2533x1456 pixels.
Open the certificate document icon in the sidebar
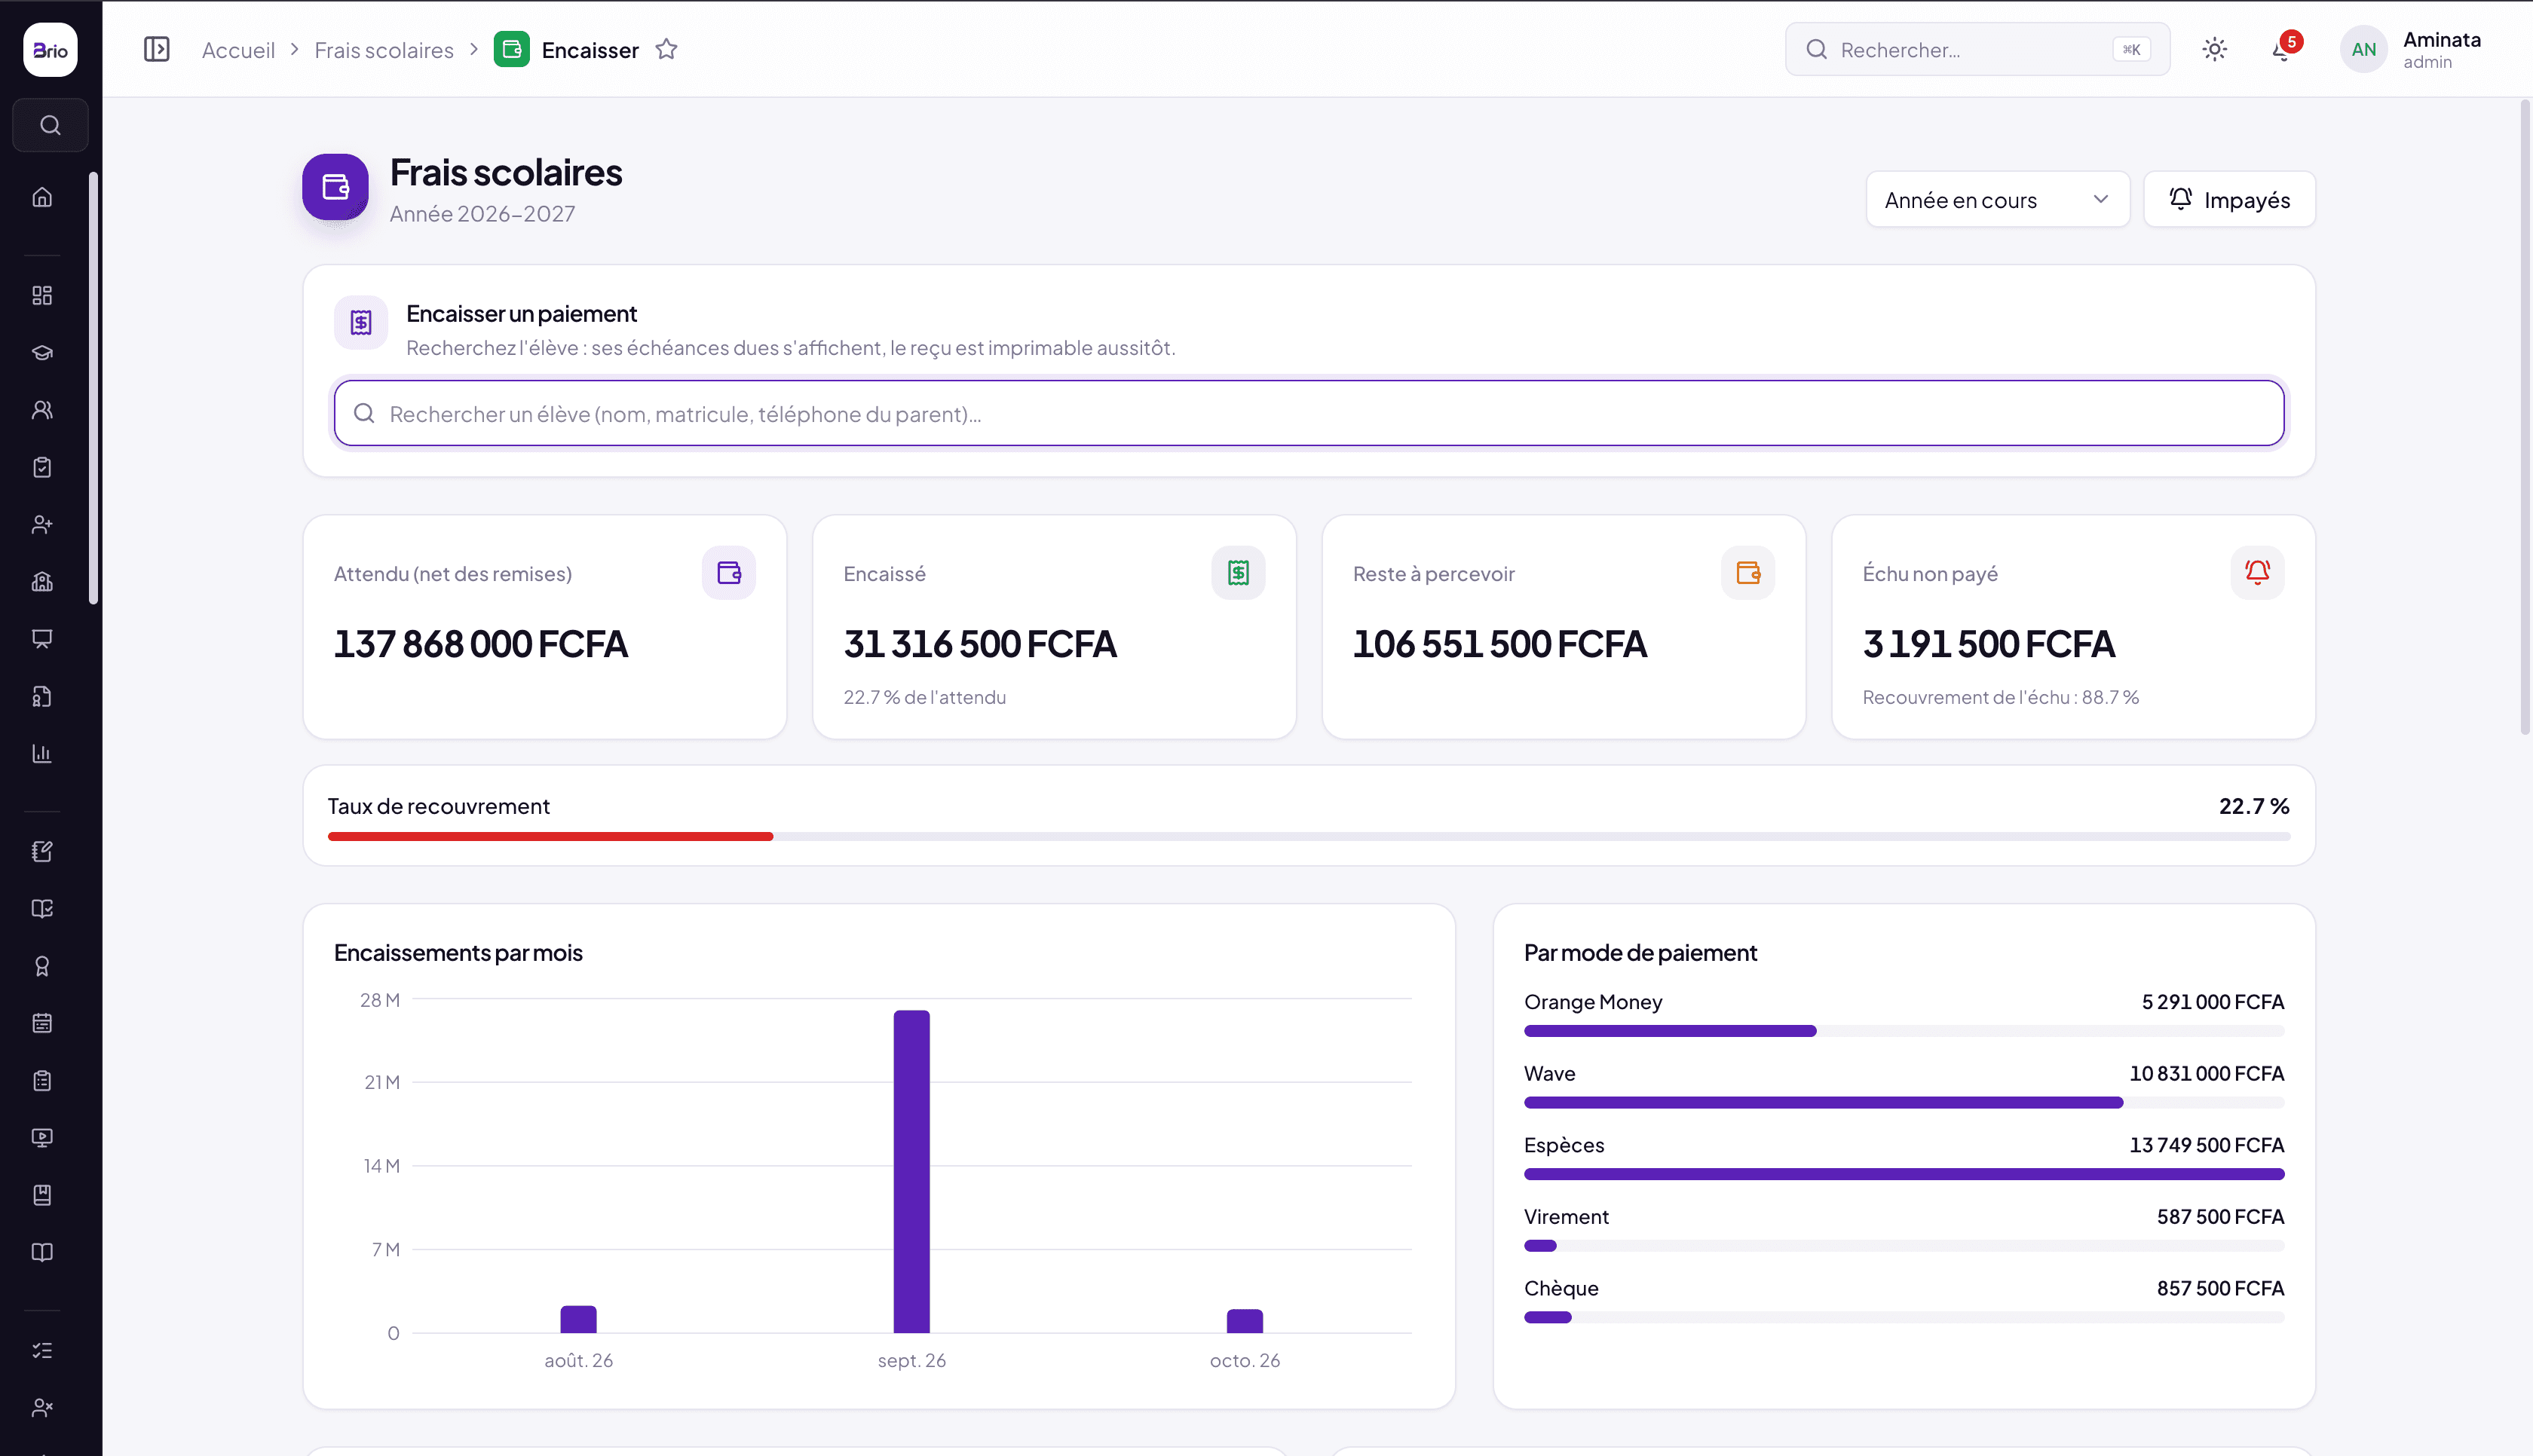click(x=42, y=696)
